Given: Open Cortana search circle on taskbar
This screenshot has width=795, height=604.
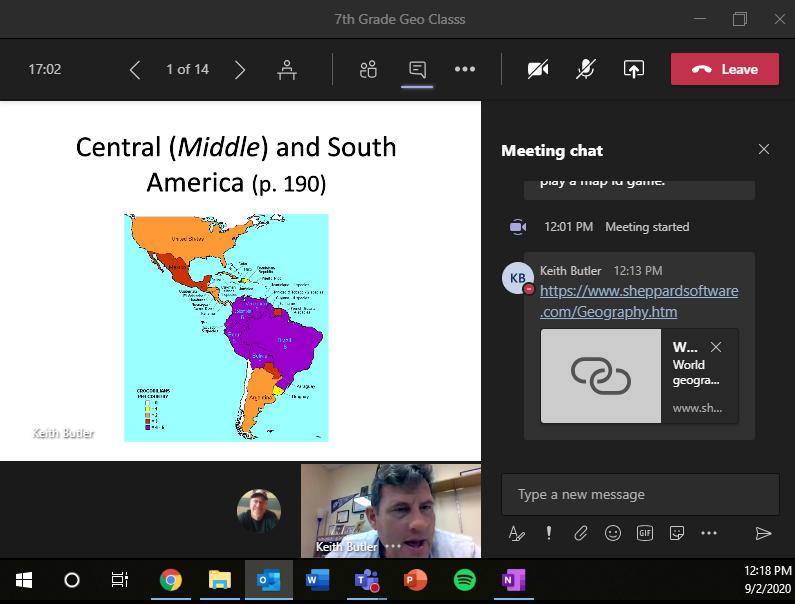Looking at the screenshot, I should click(71, 580).
